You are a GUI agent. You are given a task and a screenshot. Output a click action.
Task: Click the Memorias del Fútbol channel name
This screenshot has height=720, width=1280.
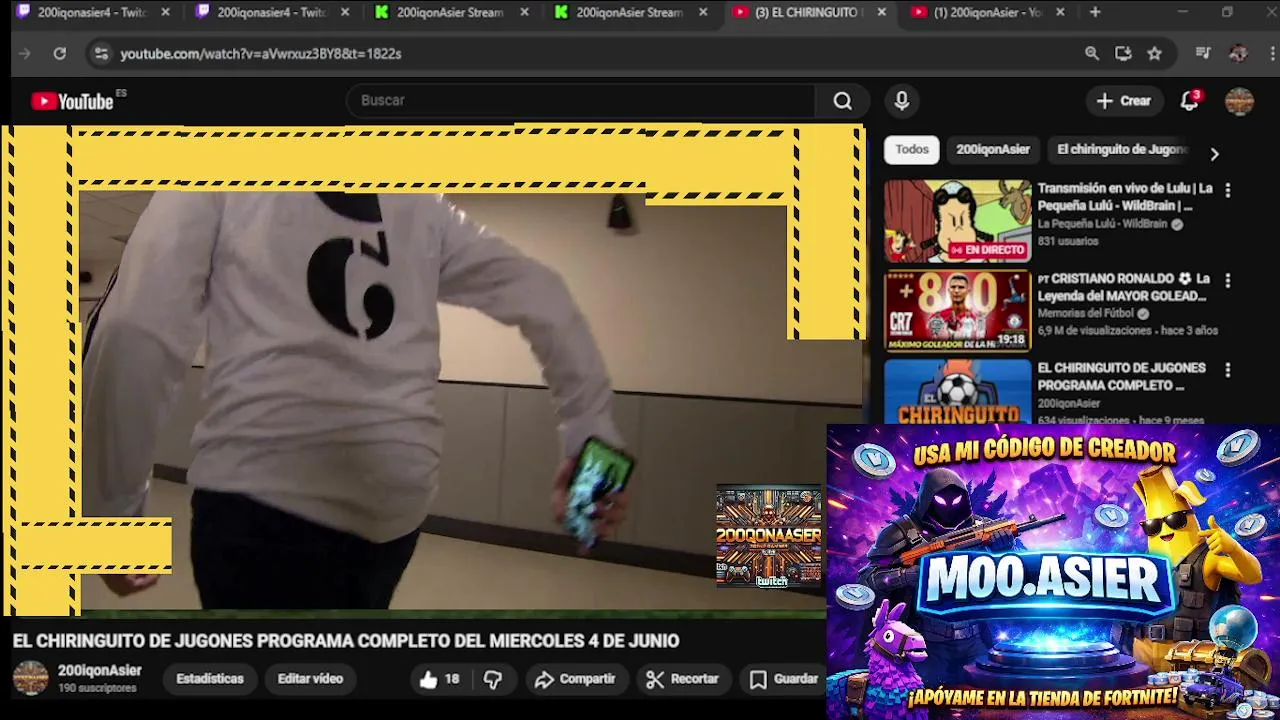click(x=1086, y=314)
